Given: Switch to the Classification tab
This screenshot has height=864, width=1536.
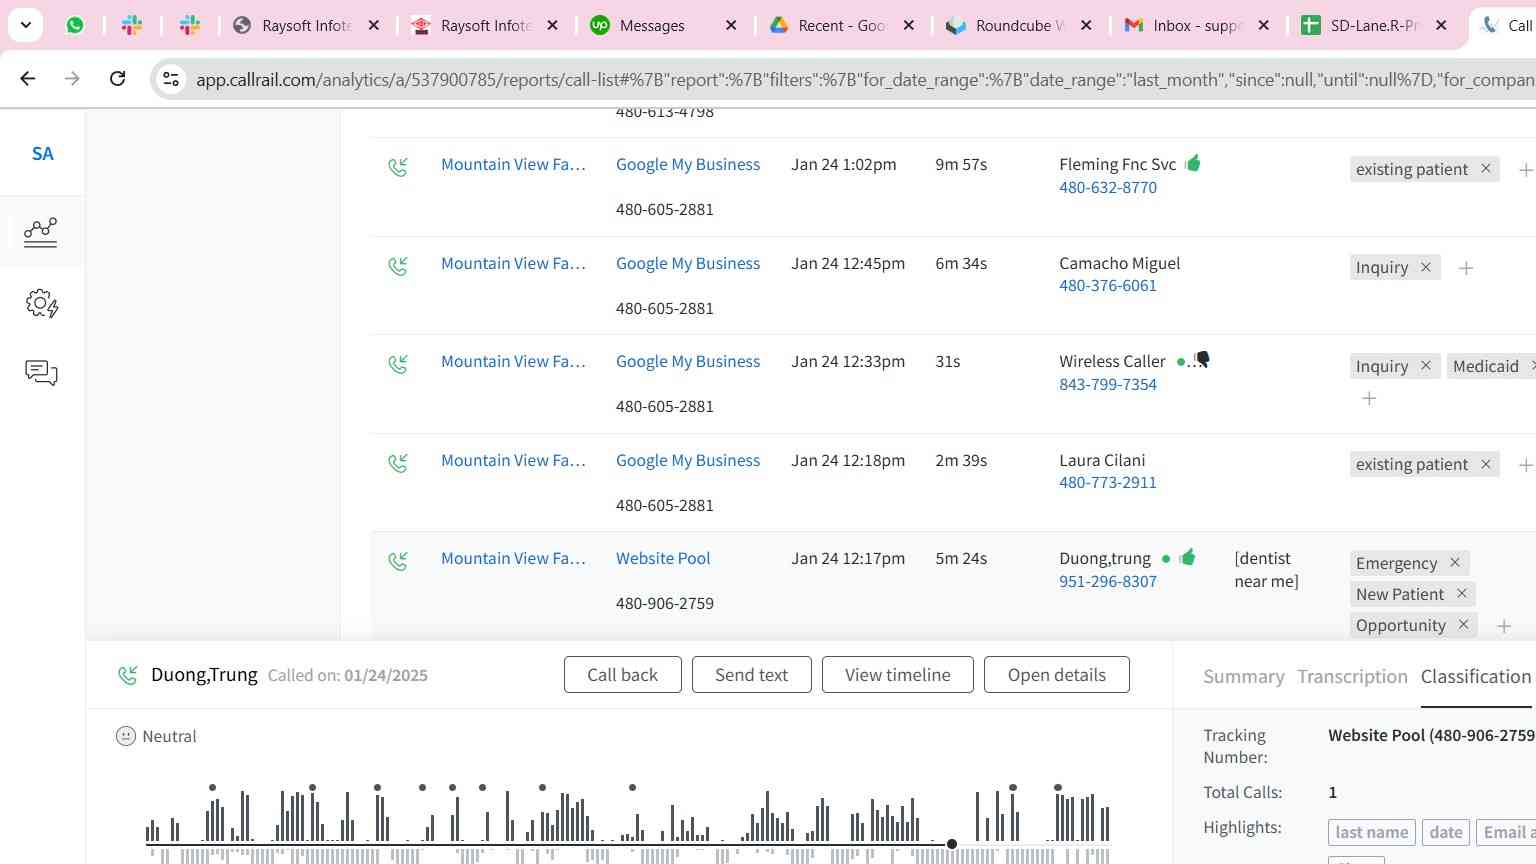Looking at the screenshot, I should coord(1475,676).
